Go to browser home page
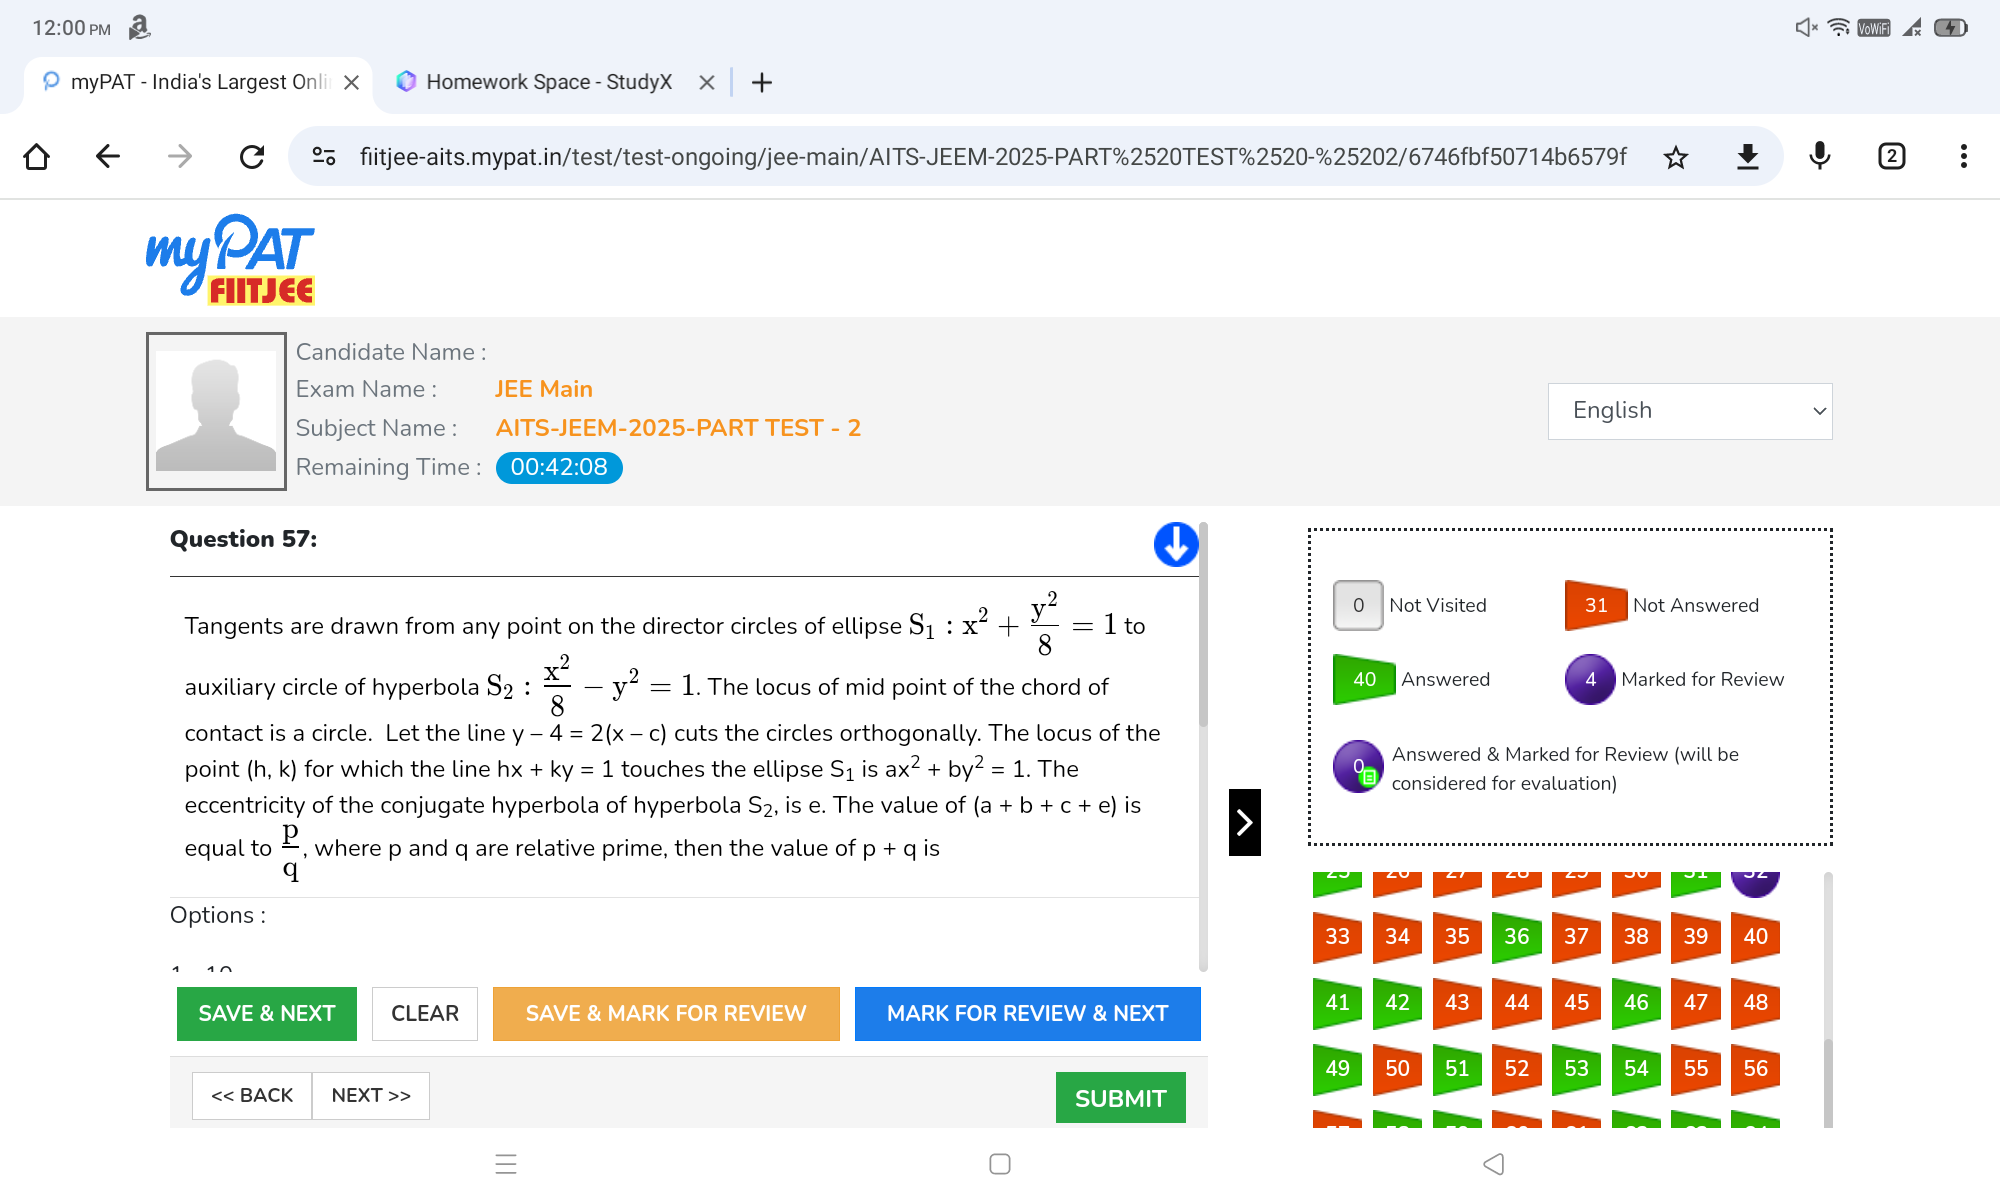This screenshot has height=1200, width=2000. pyautogui.click(x=37, y=156)
